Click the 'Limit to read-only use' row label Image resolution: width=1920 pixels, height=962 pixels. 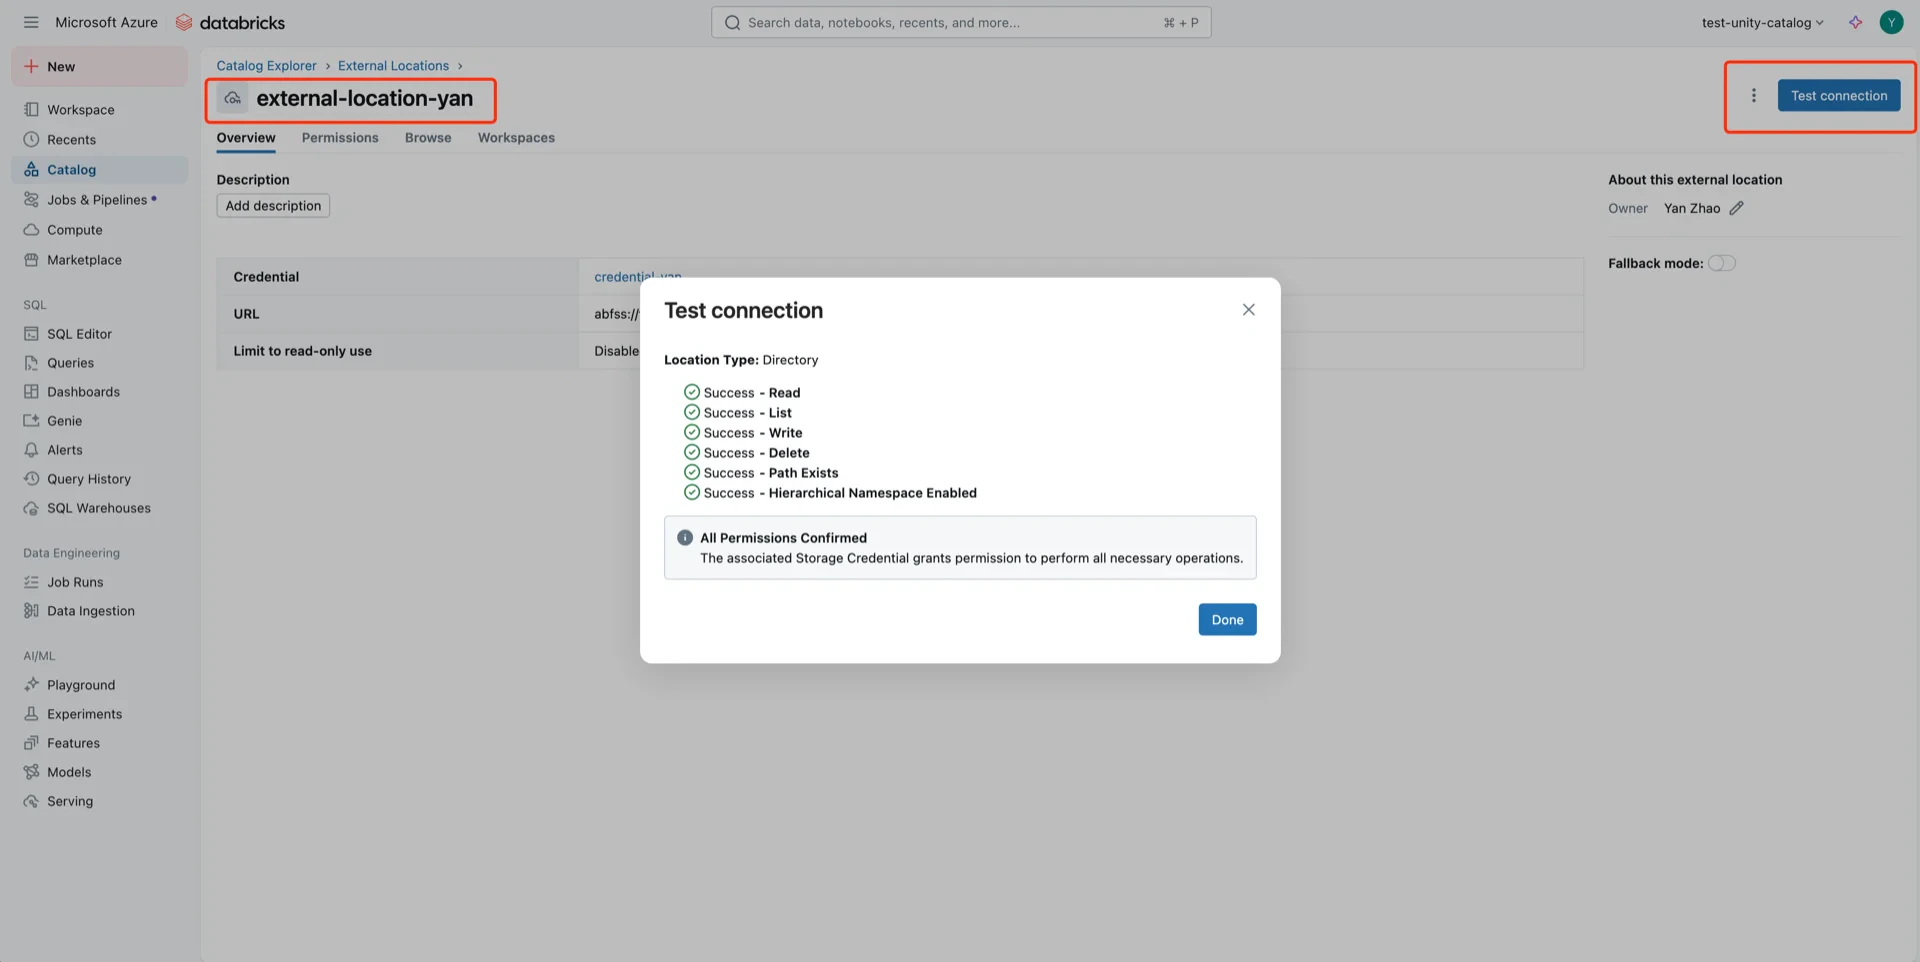coord(302,351)
